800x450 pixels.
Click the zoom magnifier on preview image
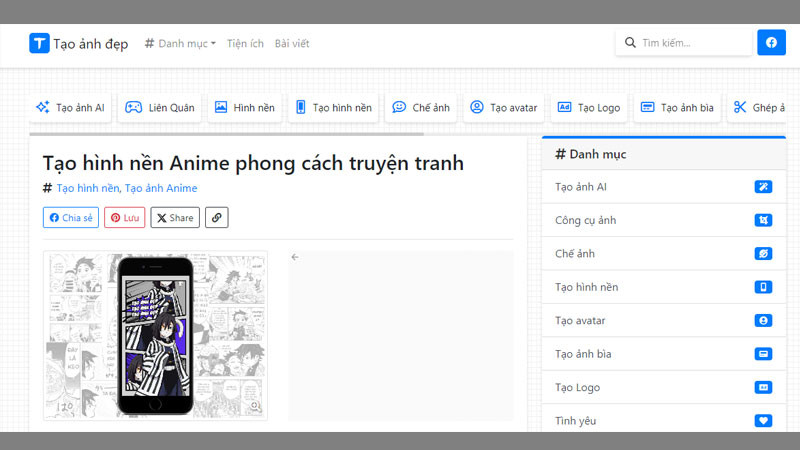pyautogui.click(x=255, y=406)
